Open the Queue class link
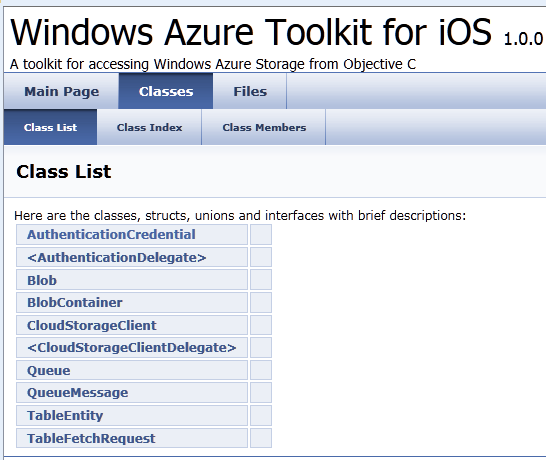 (x=48, y=370)
